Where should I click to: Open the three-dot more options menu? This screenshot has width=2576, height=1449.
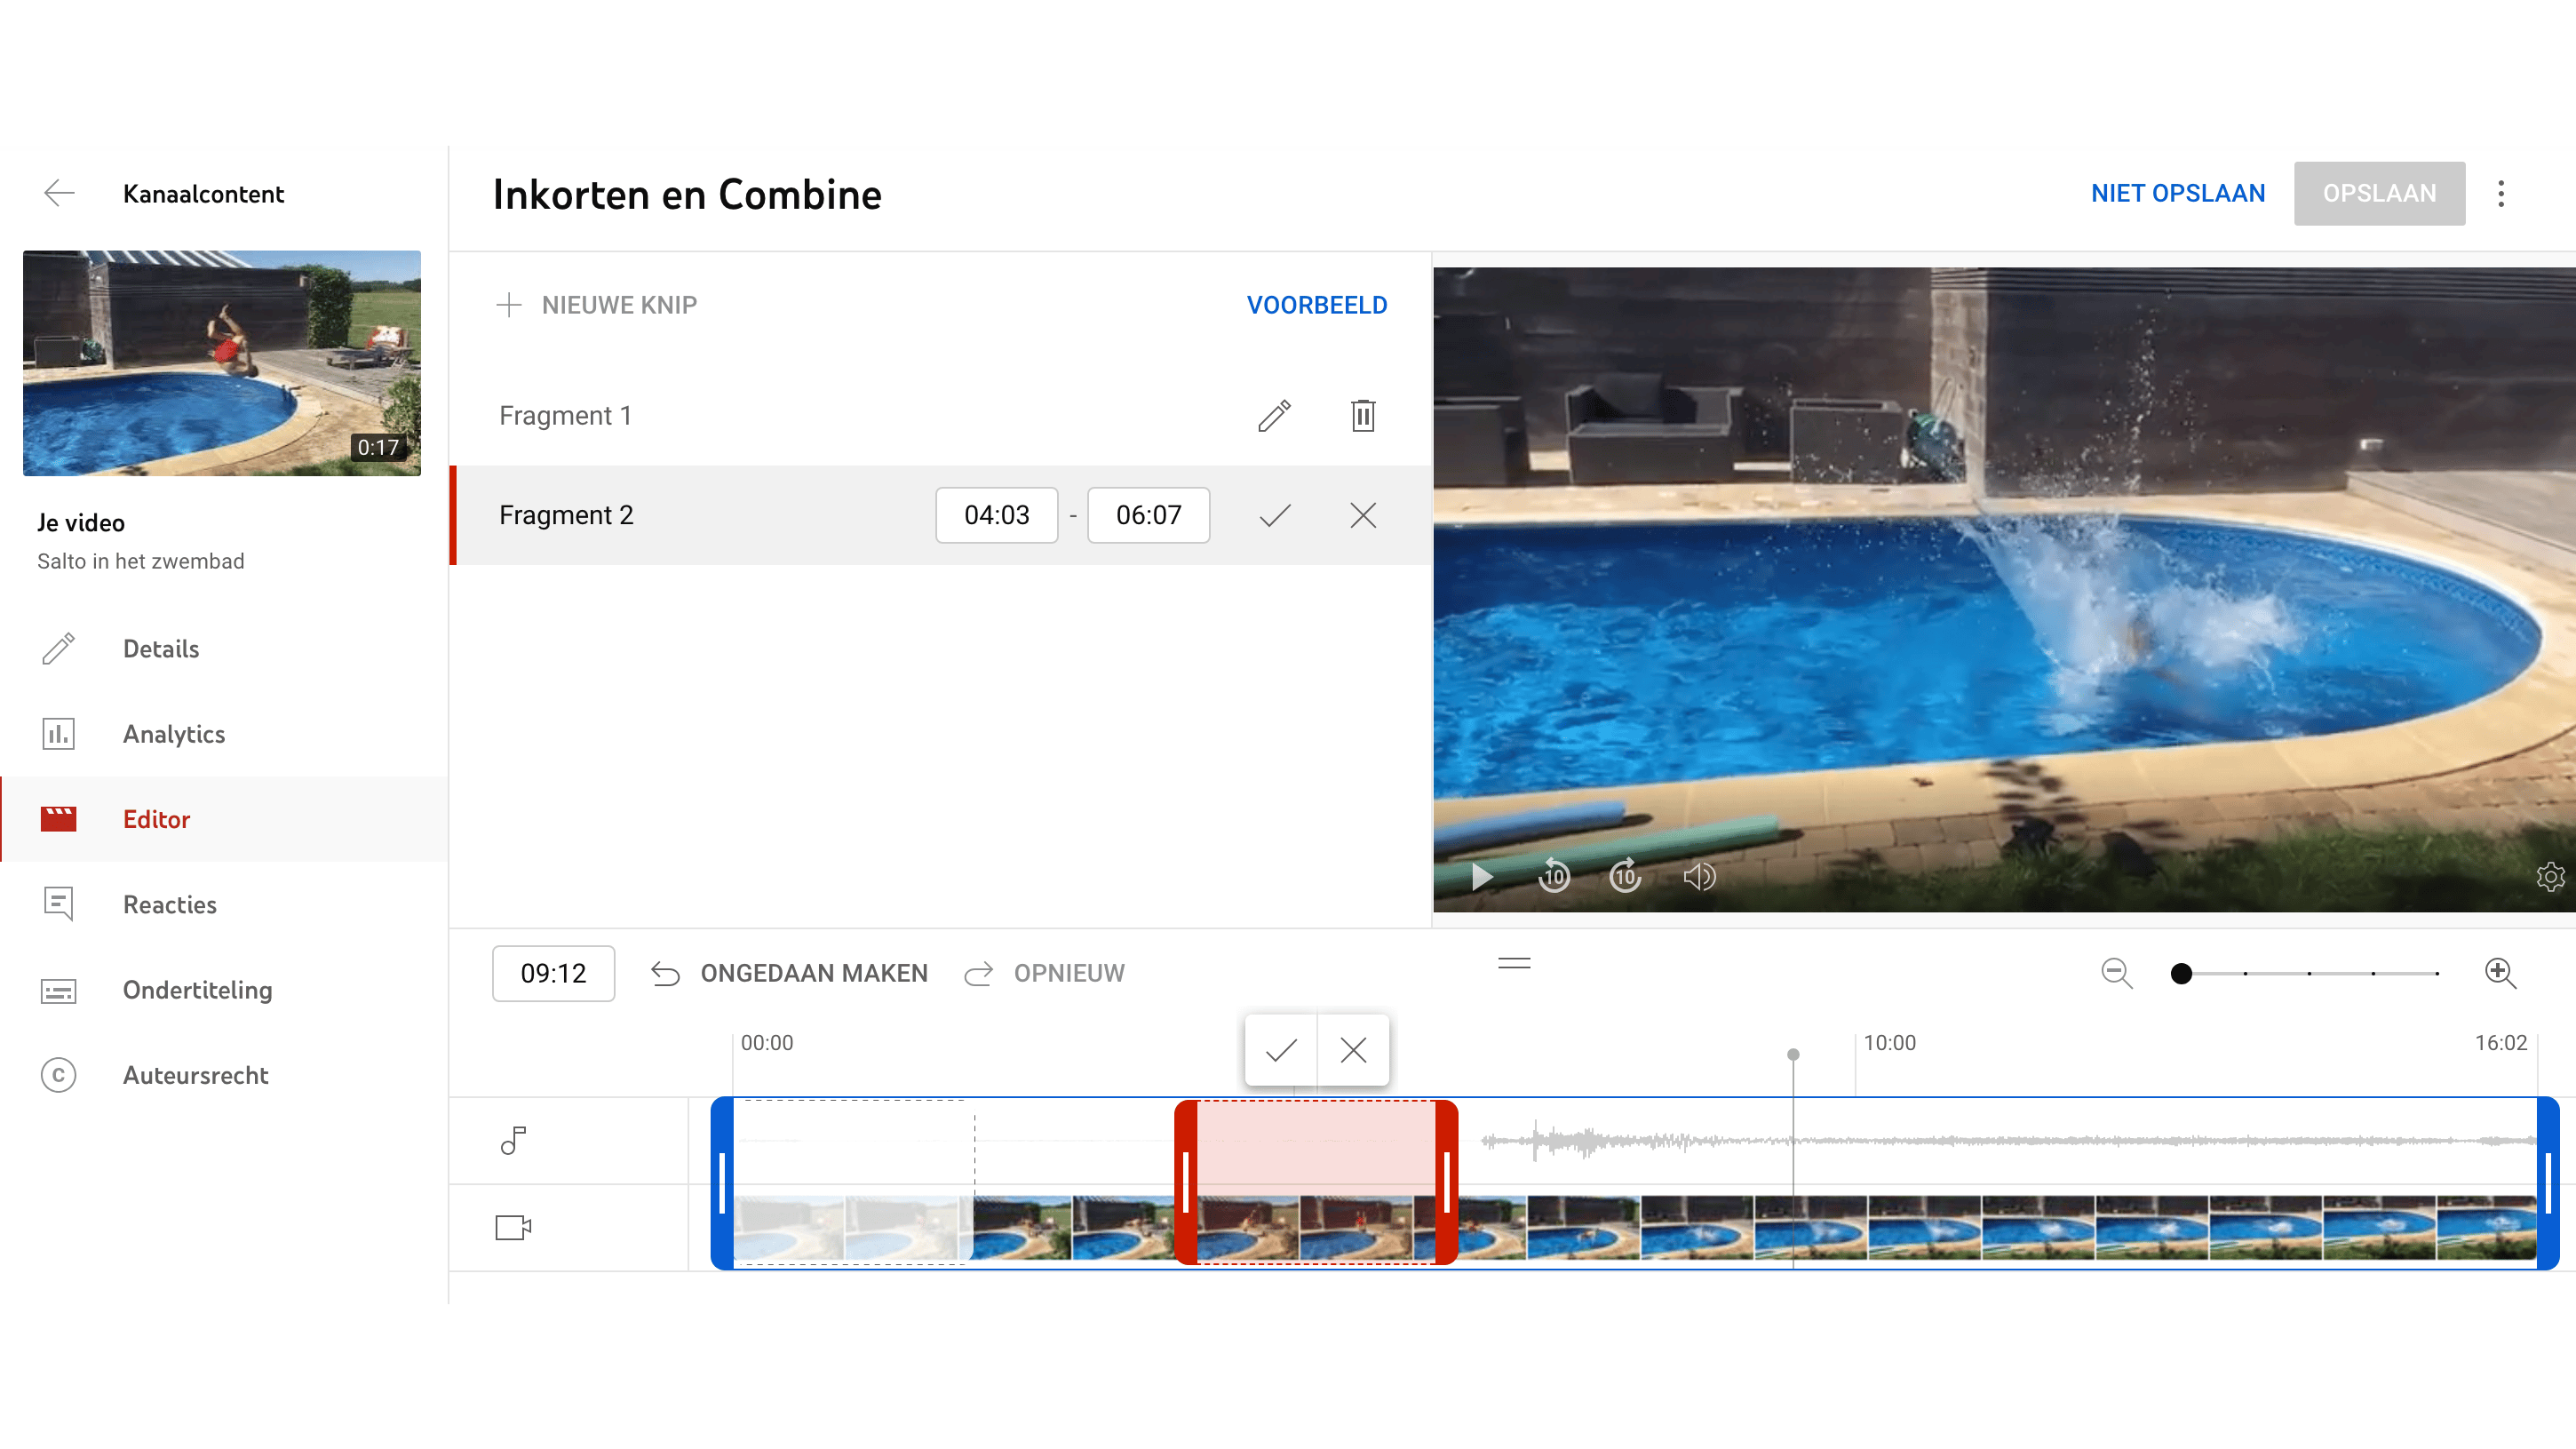pos(2501,193)
